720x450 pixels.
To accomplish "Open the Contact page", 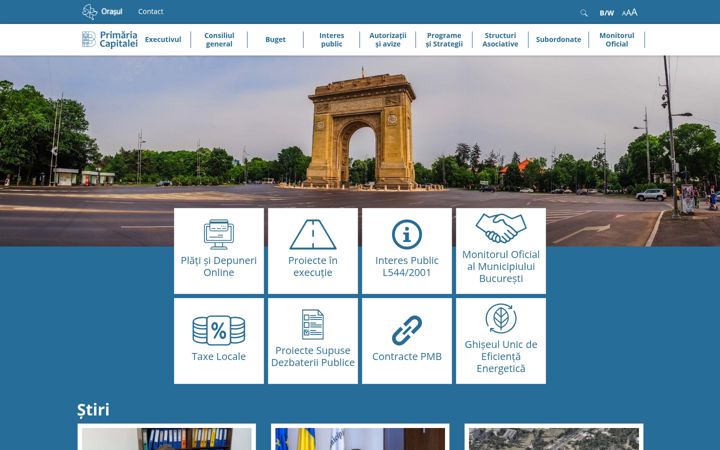I will (151, 11).
